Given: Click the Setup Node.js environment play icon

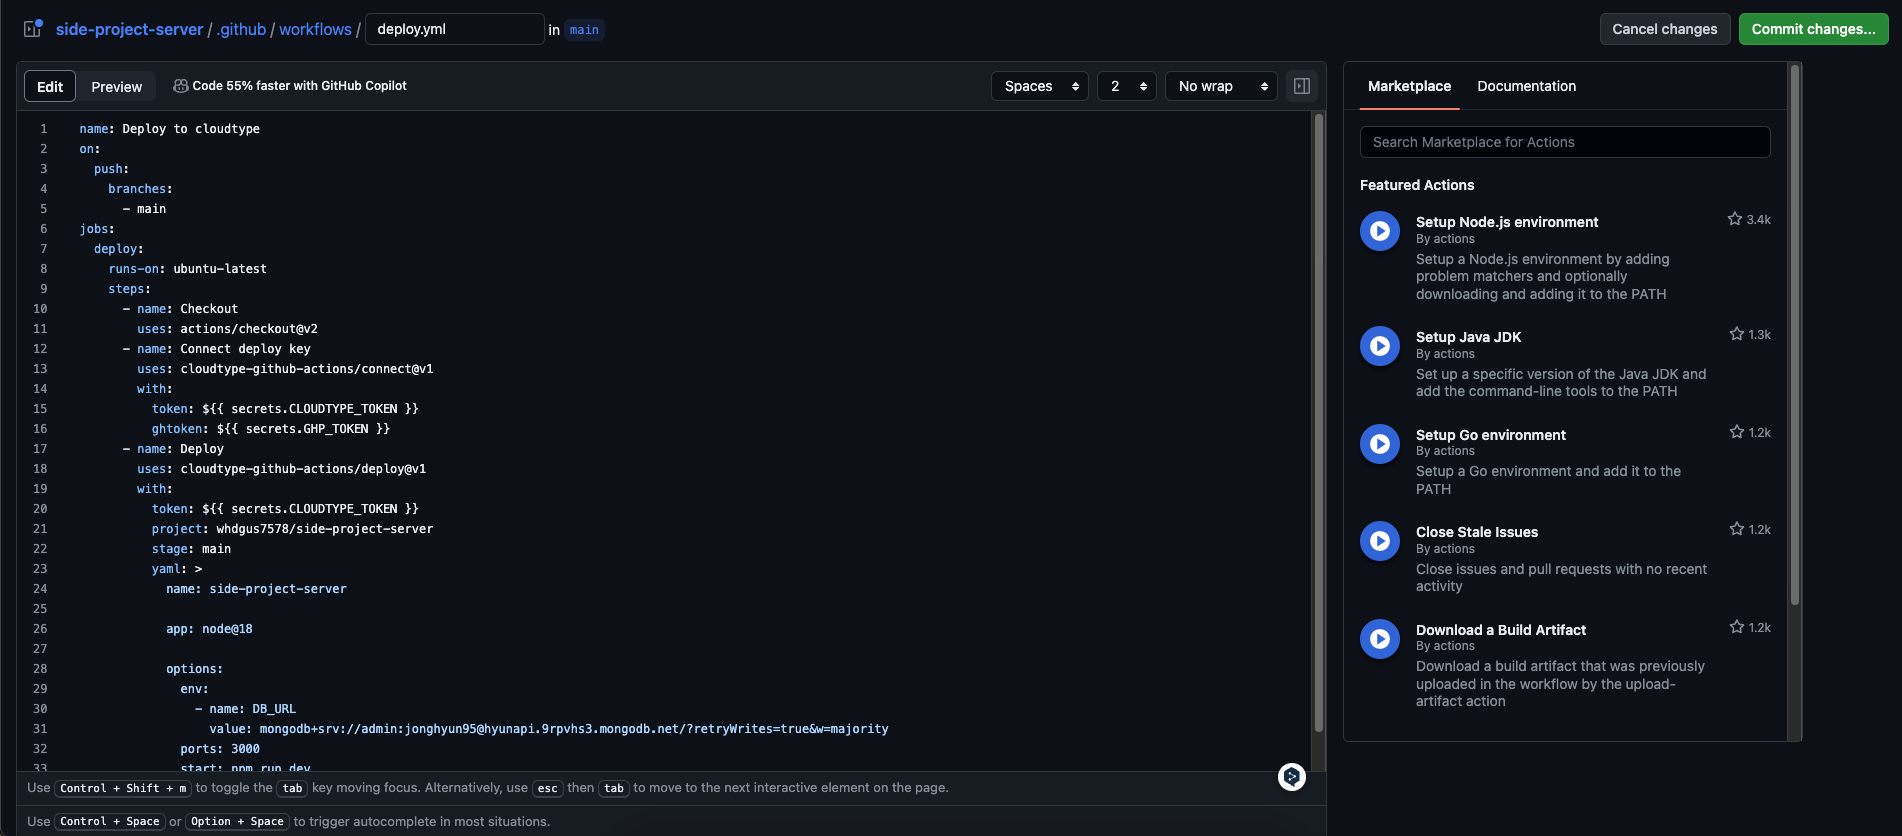Looking at the screenshot, I should pos(1380,231).
